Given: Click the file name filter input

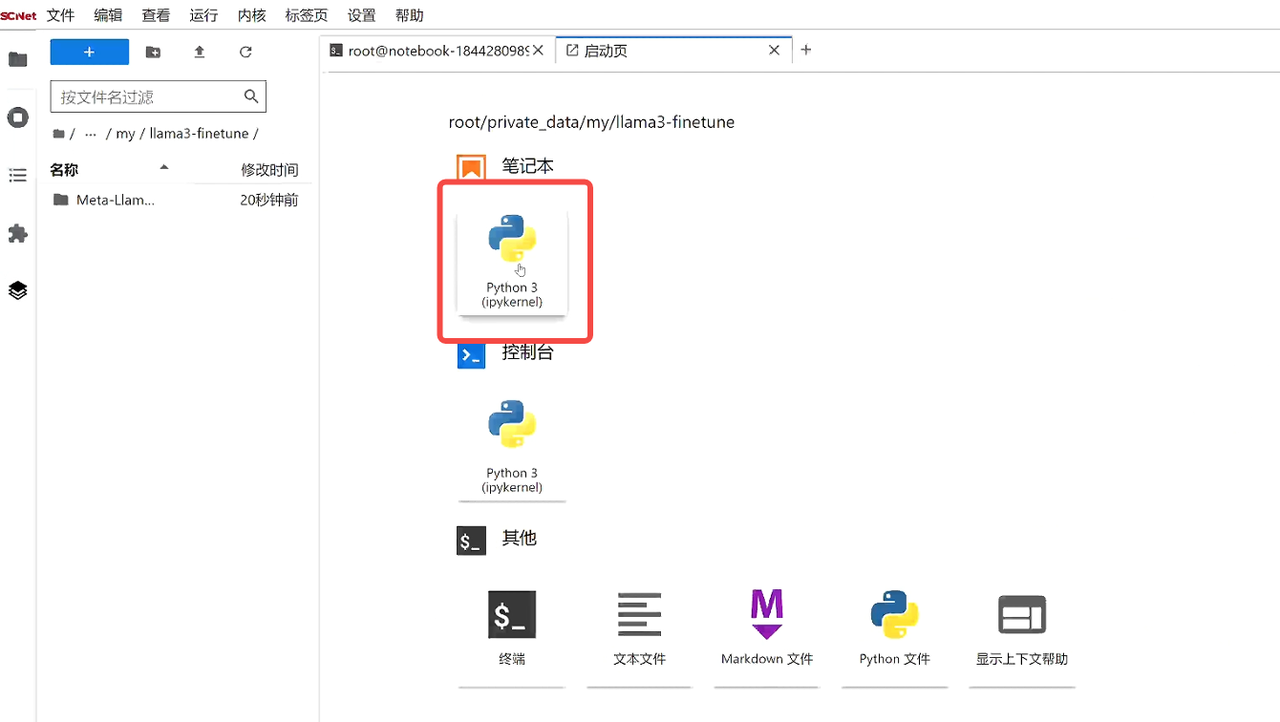Looking at the screenshot, I should click(x=148, y=97).
